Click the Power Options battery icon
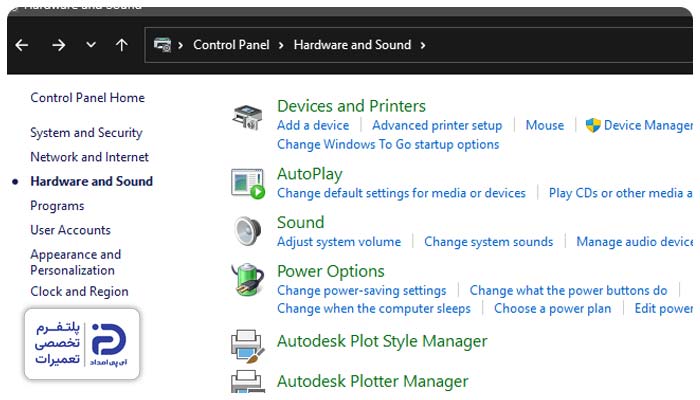 (x=247, y=279)
